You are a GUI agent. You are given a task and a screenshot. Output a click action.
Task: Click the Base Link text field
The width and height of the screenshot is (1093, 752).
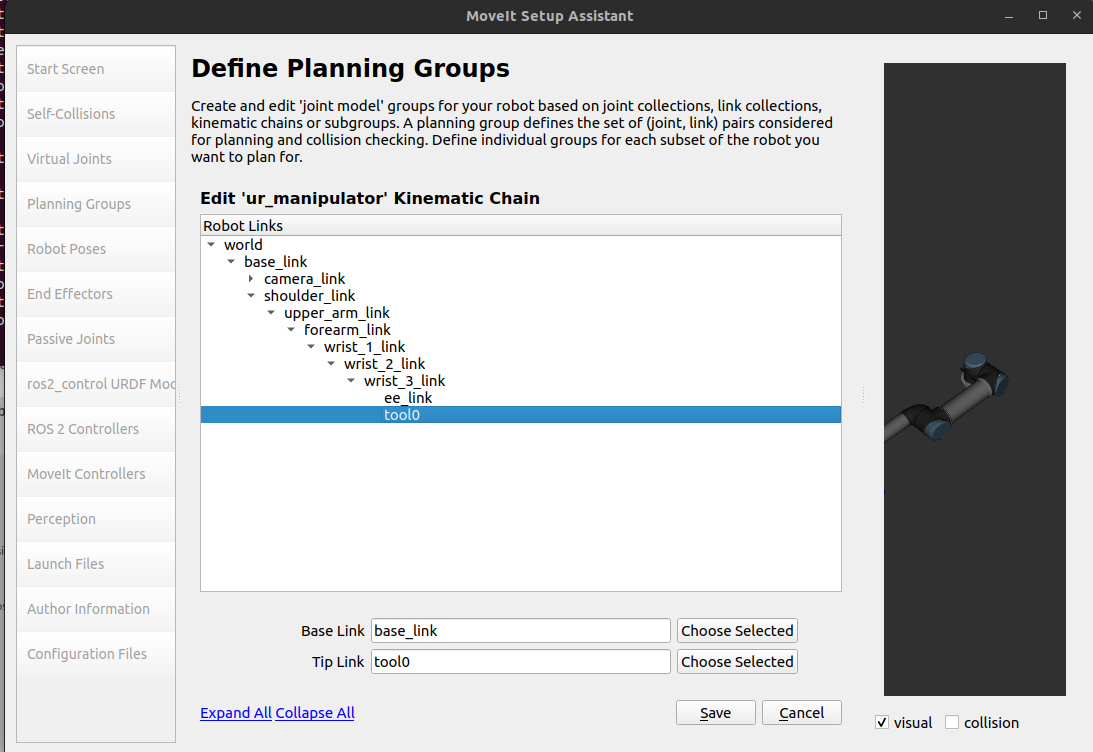point(520,631)
